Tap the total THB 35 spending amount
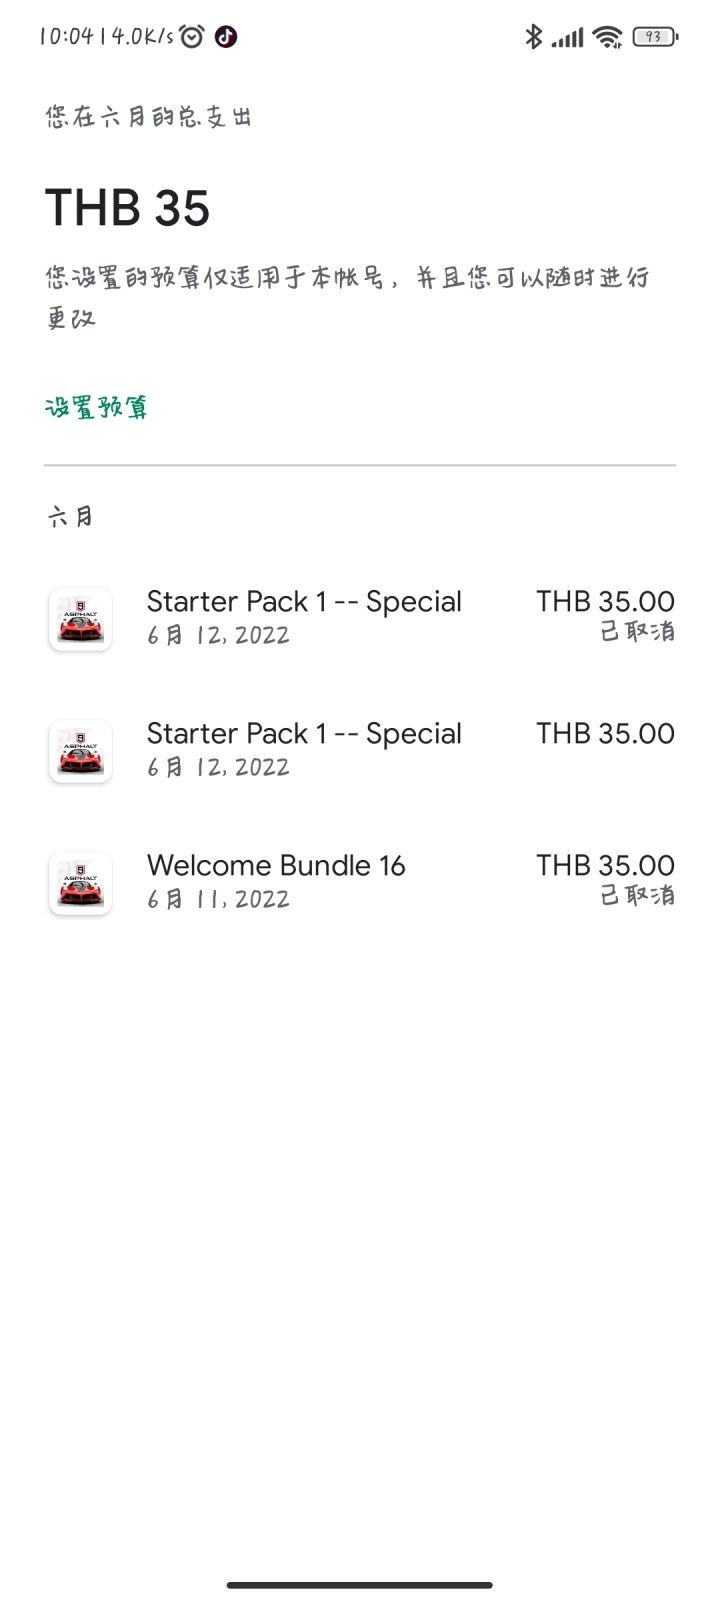 click(128, 208)
